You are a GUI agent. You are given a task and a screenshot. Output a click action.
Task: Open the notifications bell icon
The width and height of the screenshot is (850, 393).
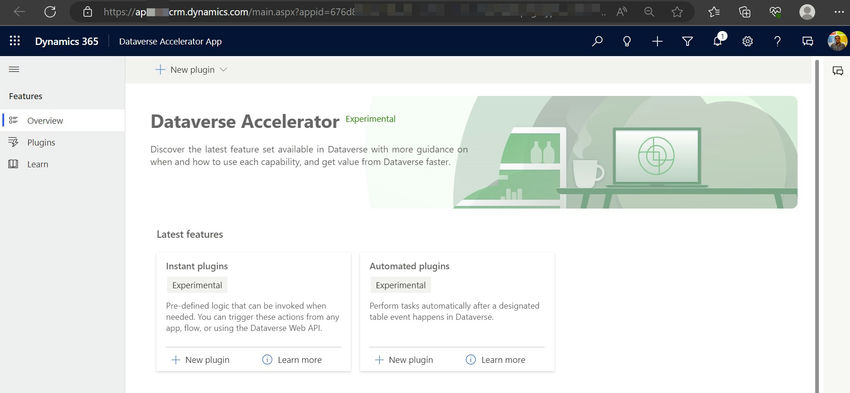click(x=718, y=41)
